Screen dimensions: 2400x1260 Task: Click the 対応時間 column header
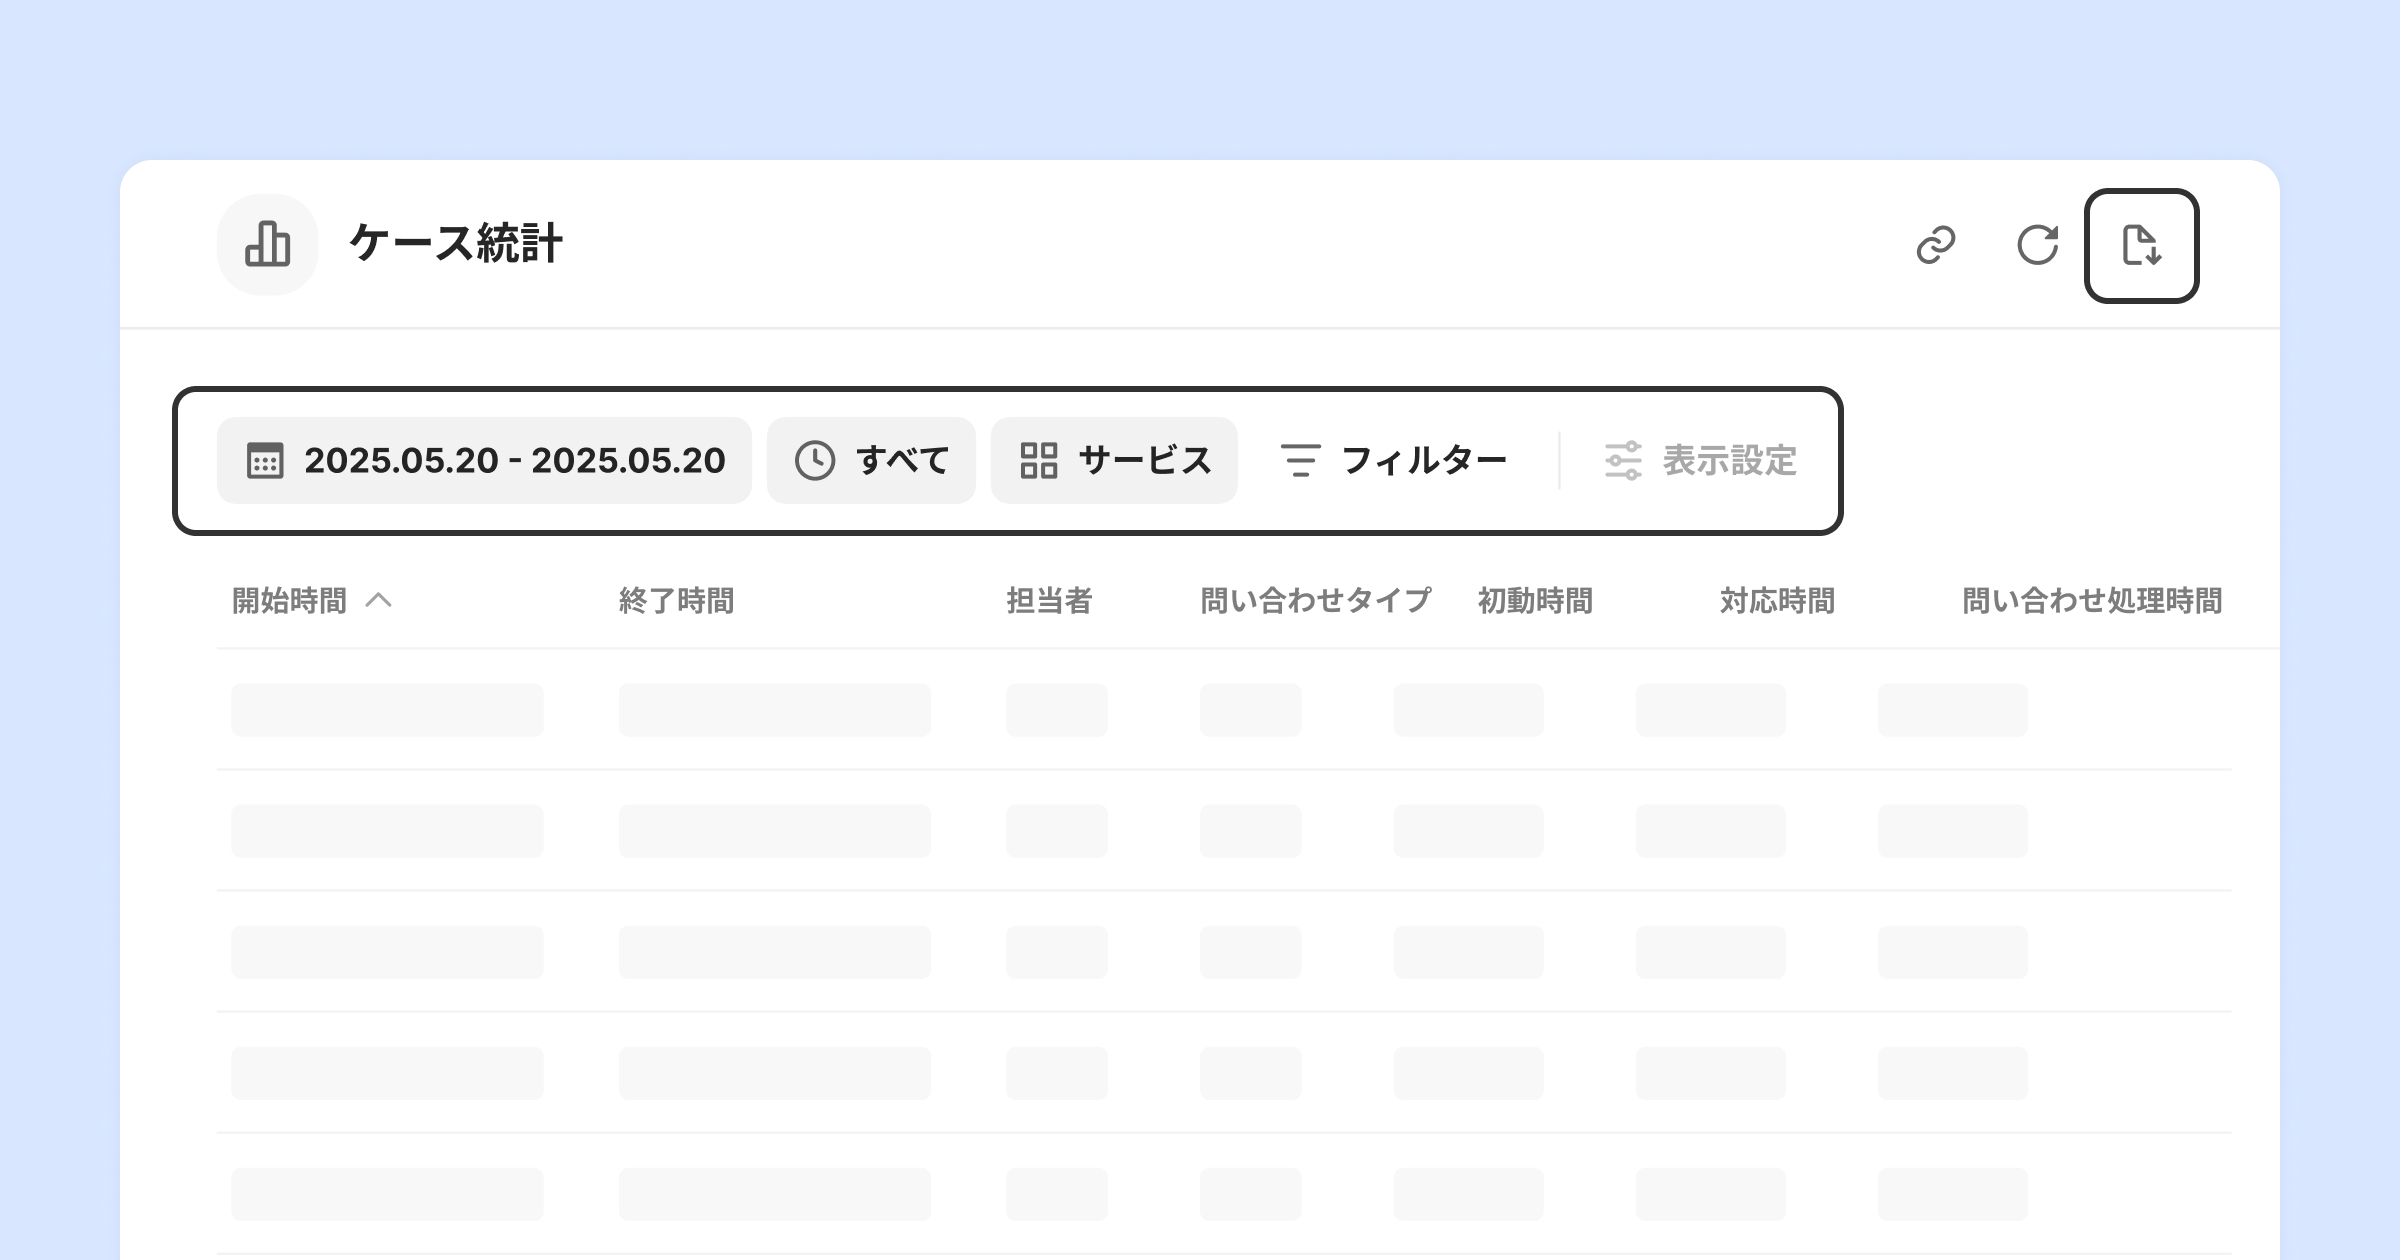click(x=1777, y=601)
